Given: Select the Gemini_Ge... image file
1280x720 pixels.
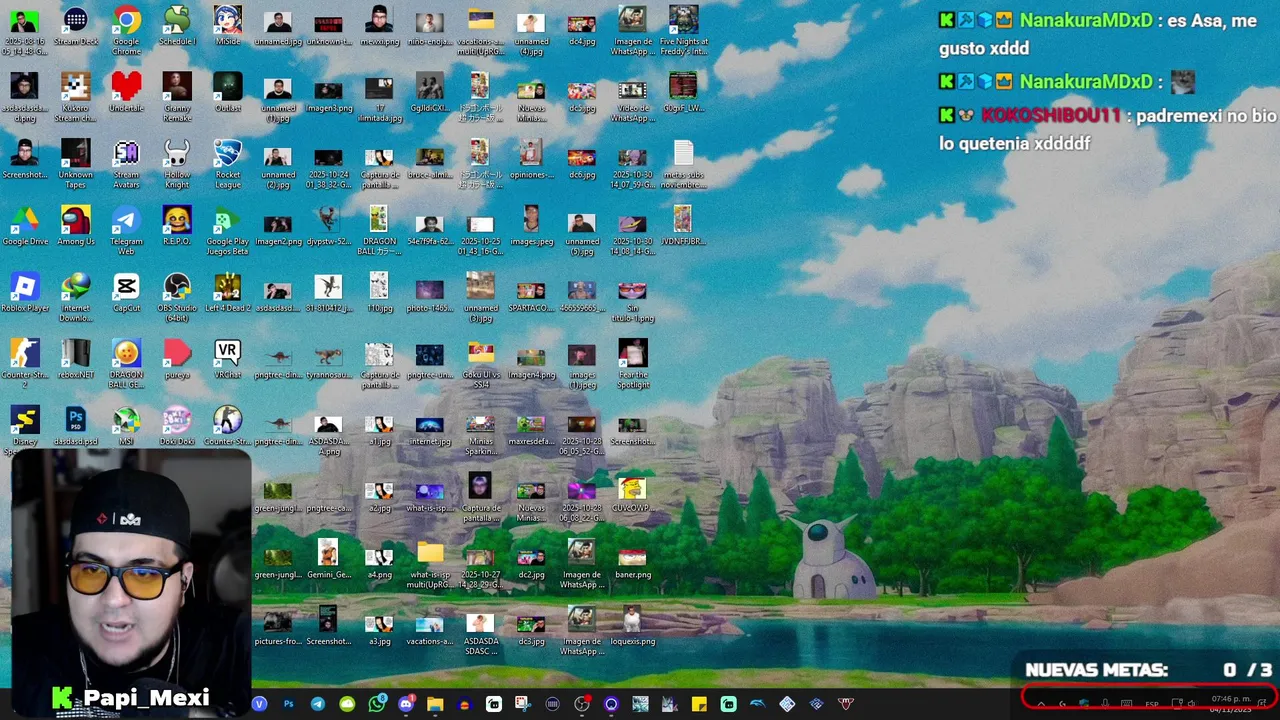Looking at the screenshot, I should point(328,560).
